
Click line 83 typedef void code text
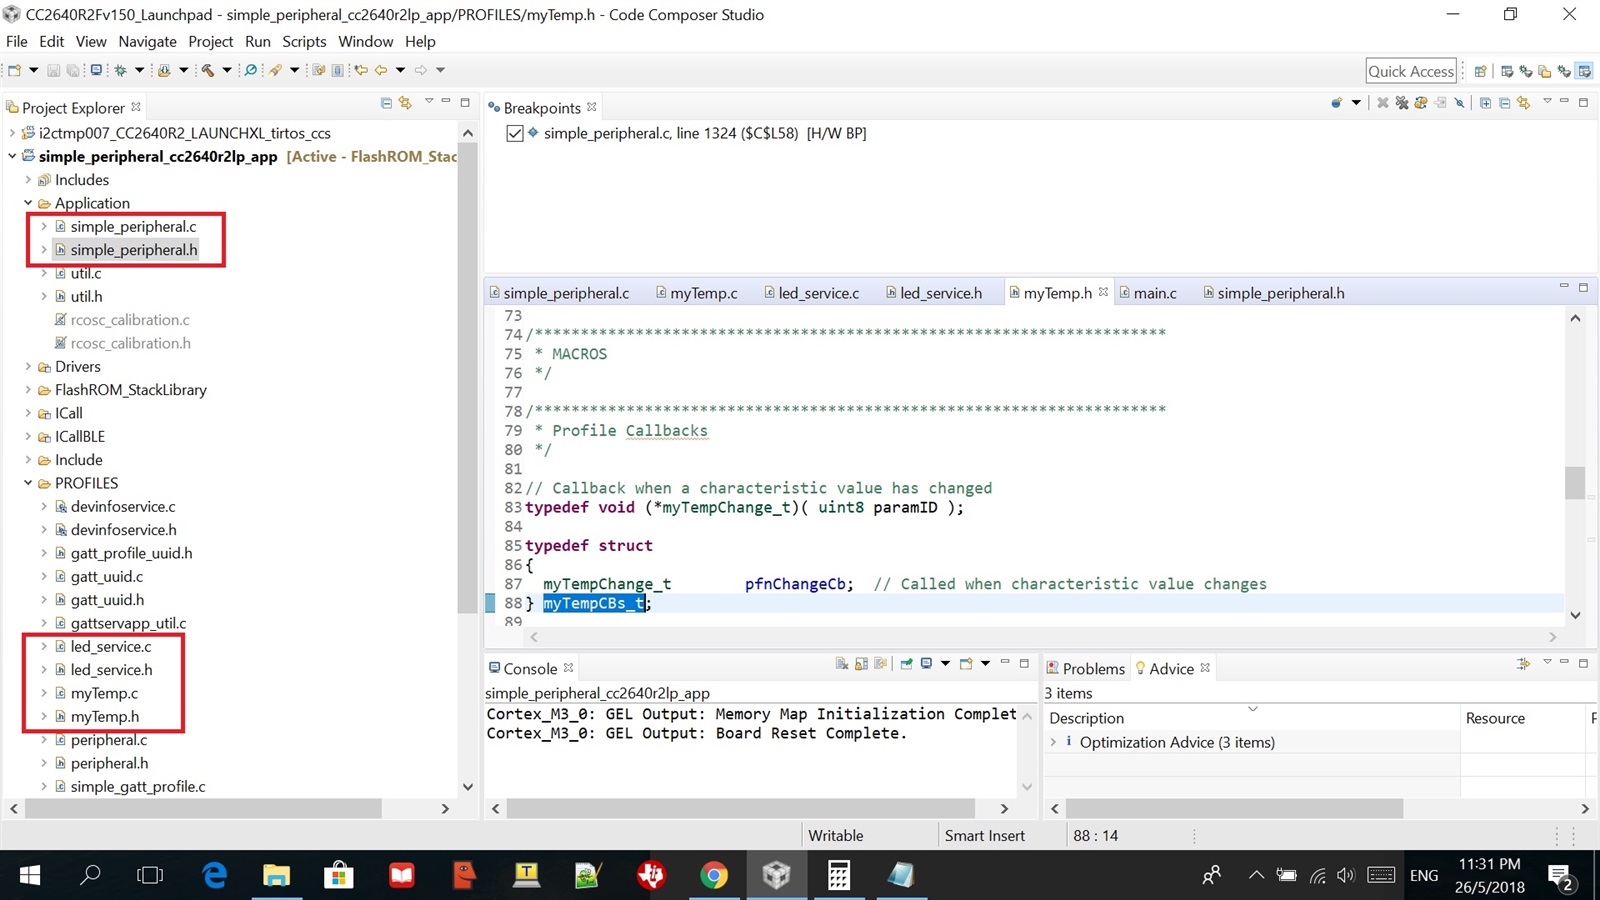(x=744, y=507)
